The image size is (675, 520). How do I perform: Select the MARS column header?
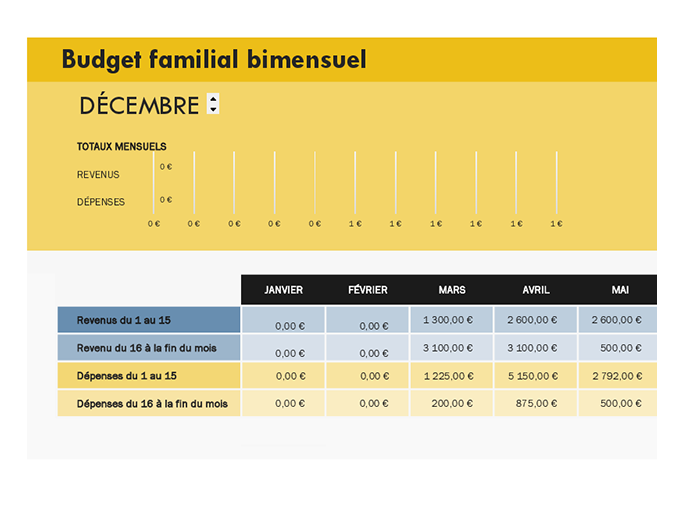(452, 290)
